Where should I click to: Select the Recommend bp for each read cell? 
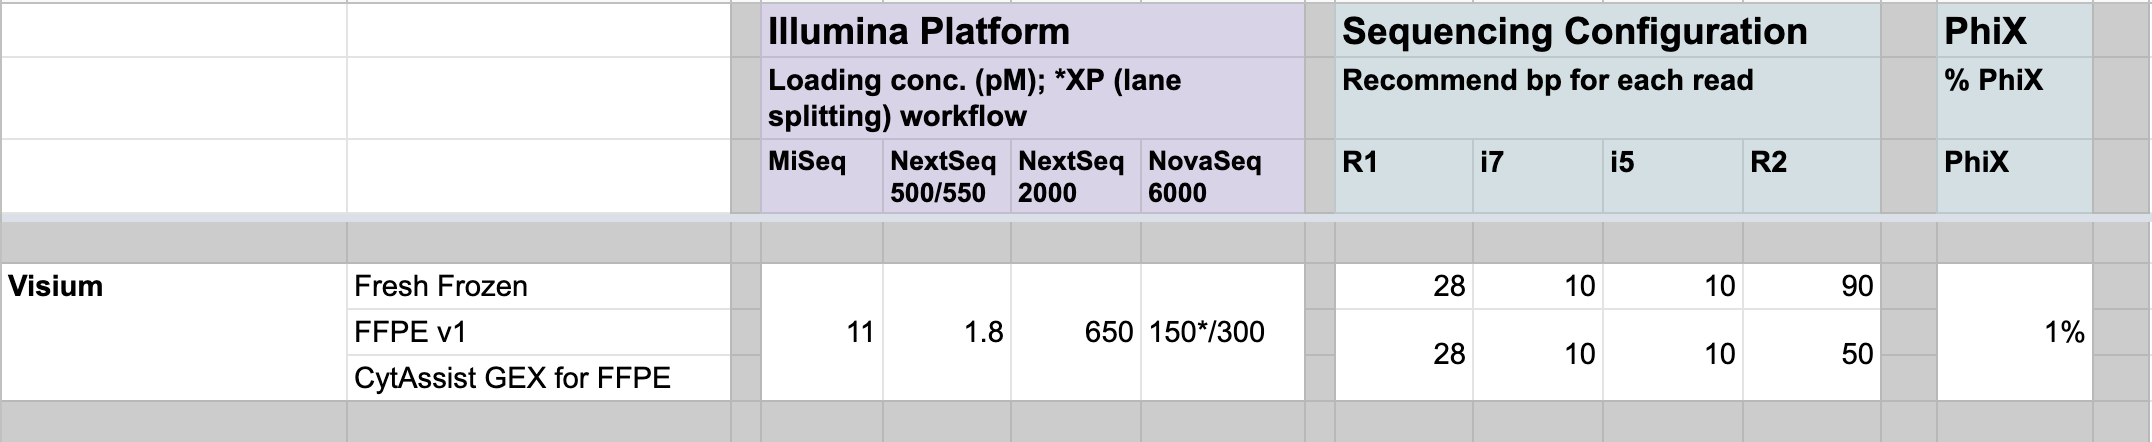pos(1608,98)
